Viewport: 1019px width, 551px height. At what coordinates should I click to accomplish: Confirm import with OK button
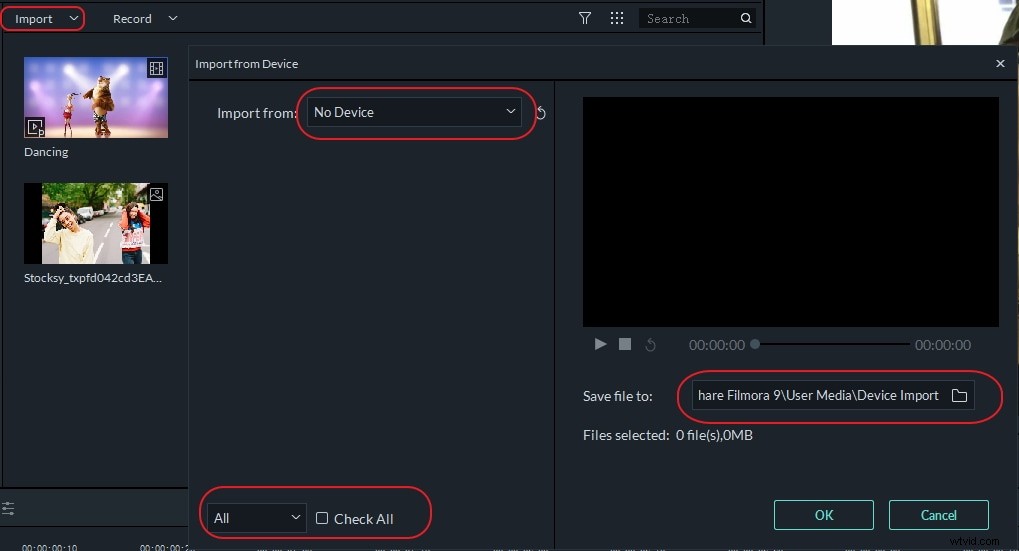(x=823, y=515)
